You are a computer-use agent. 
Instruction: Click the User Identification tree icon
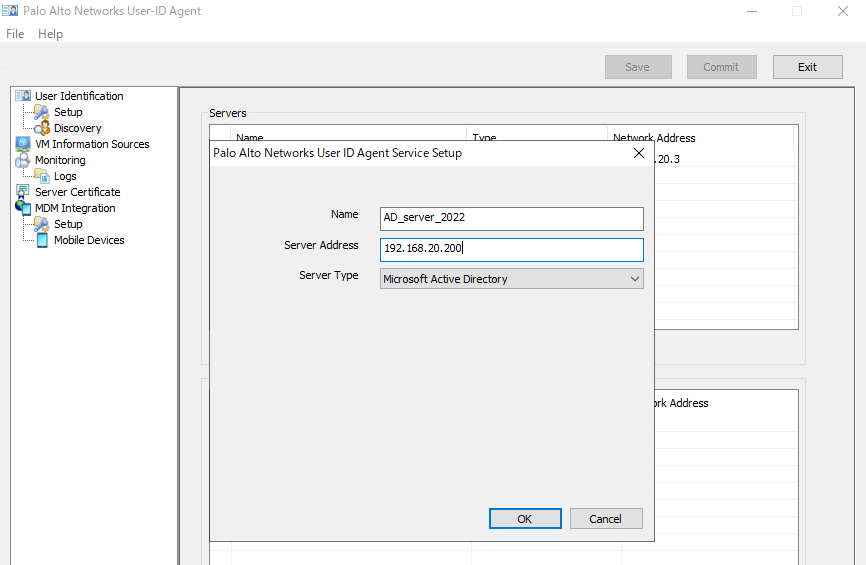pos(23,96)
